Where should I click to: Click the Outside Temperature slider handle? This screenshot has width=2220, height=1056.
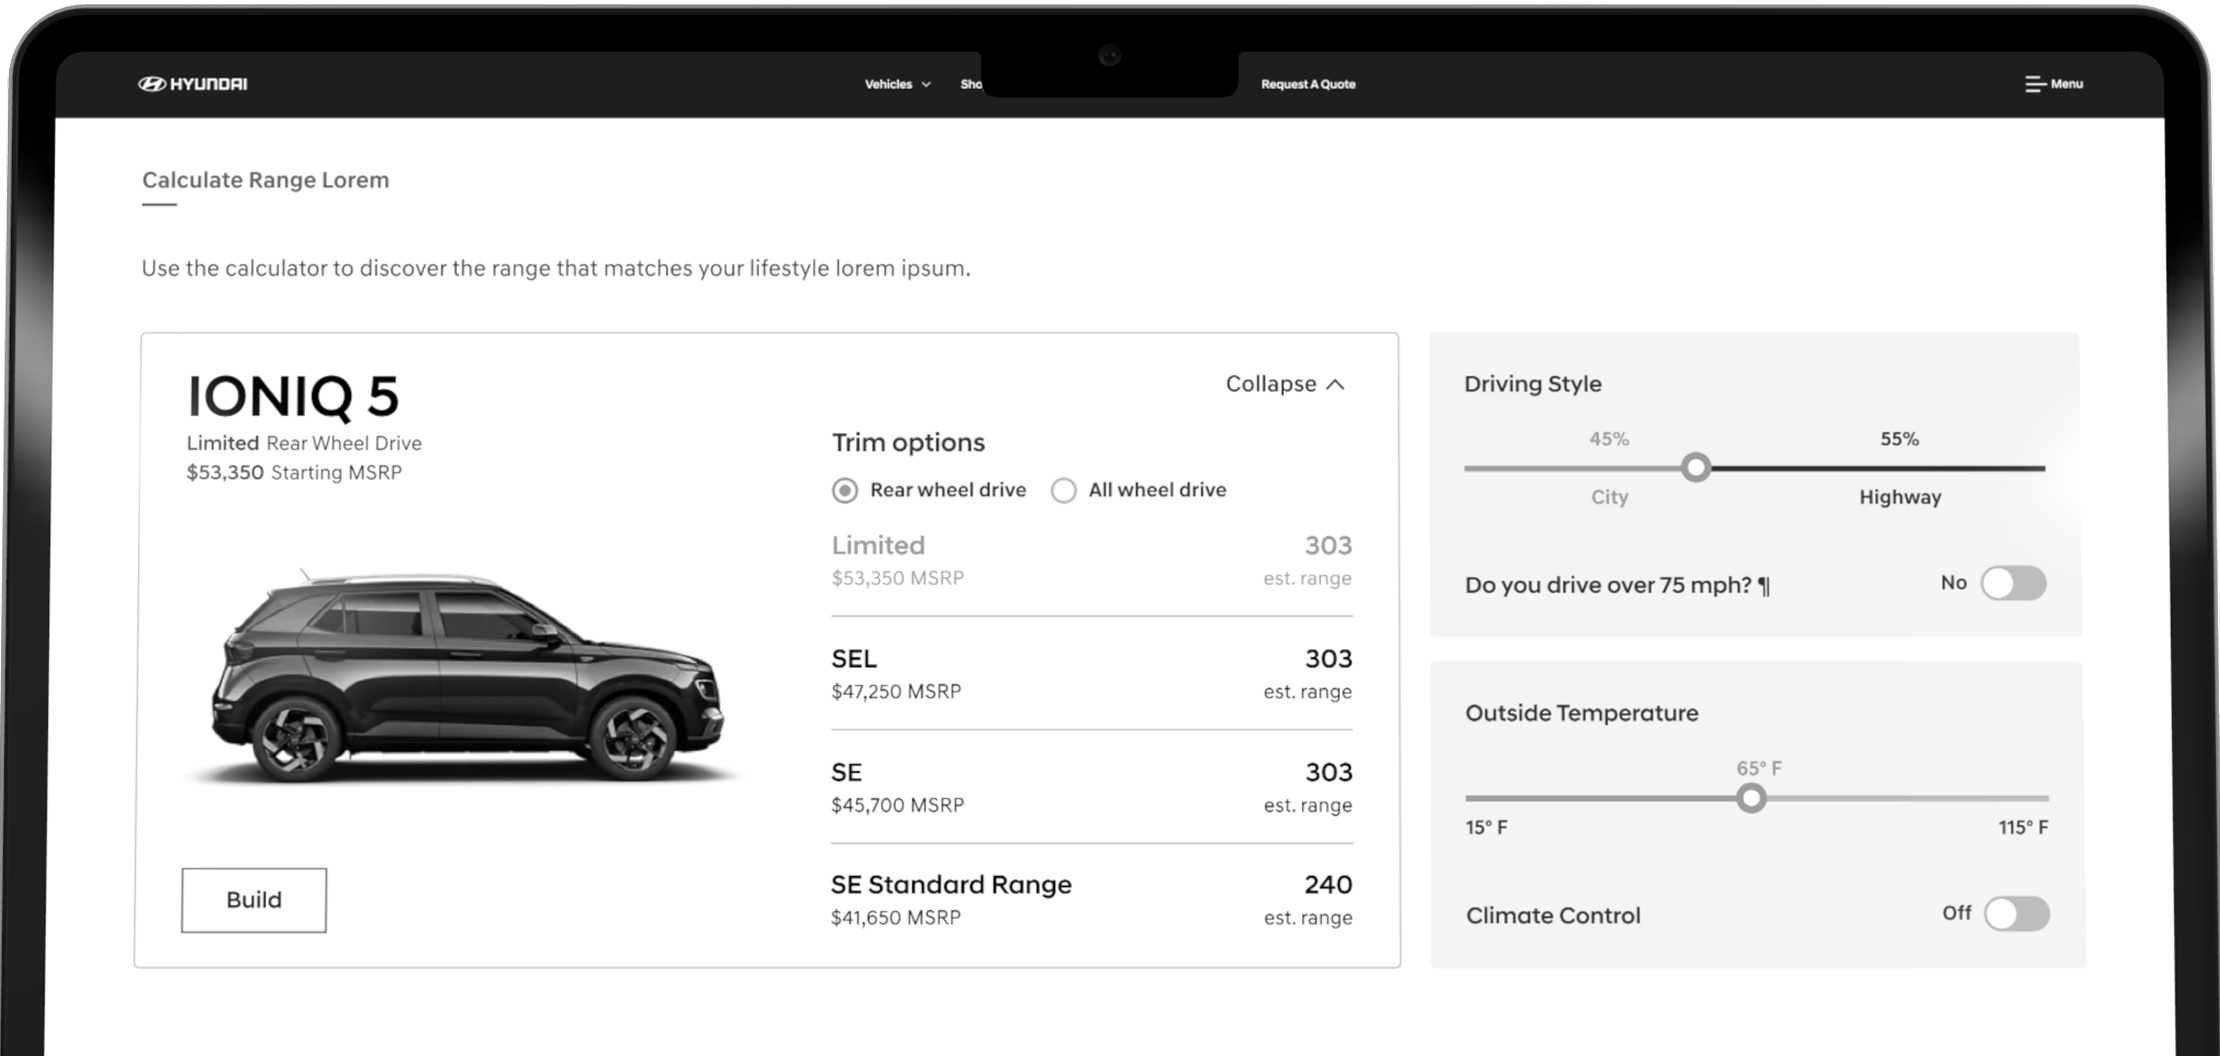click(1752, 797)
